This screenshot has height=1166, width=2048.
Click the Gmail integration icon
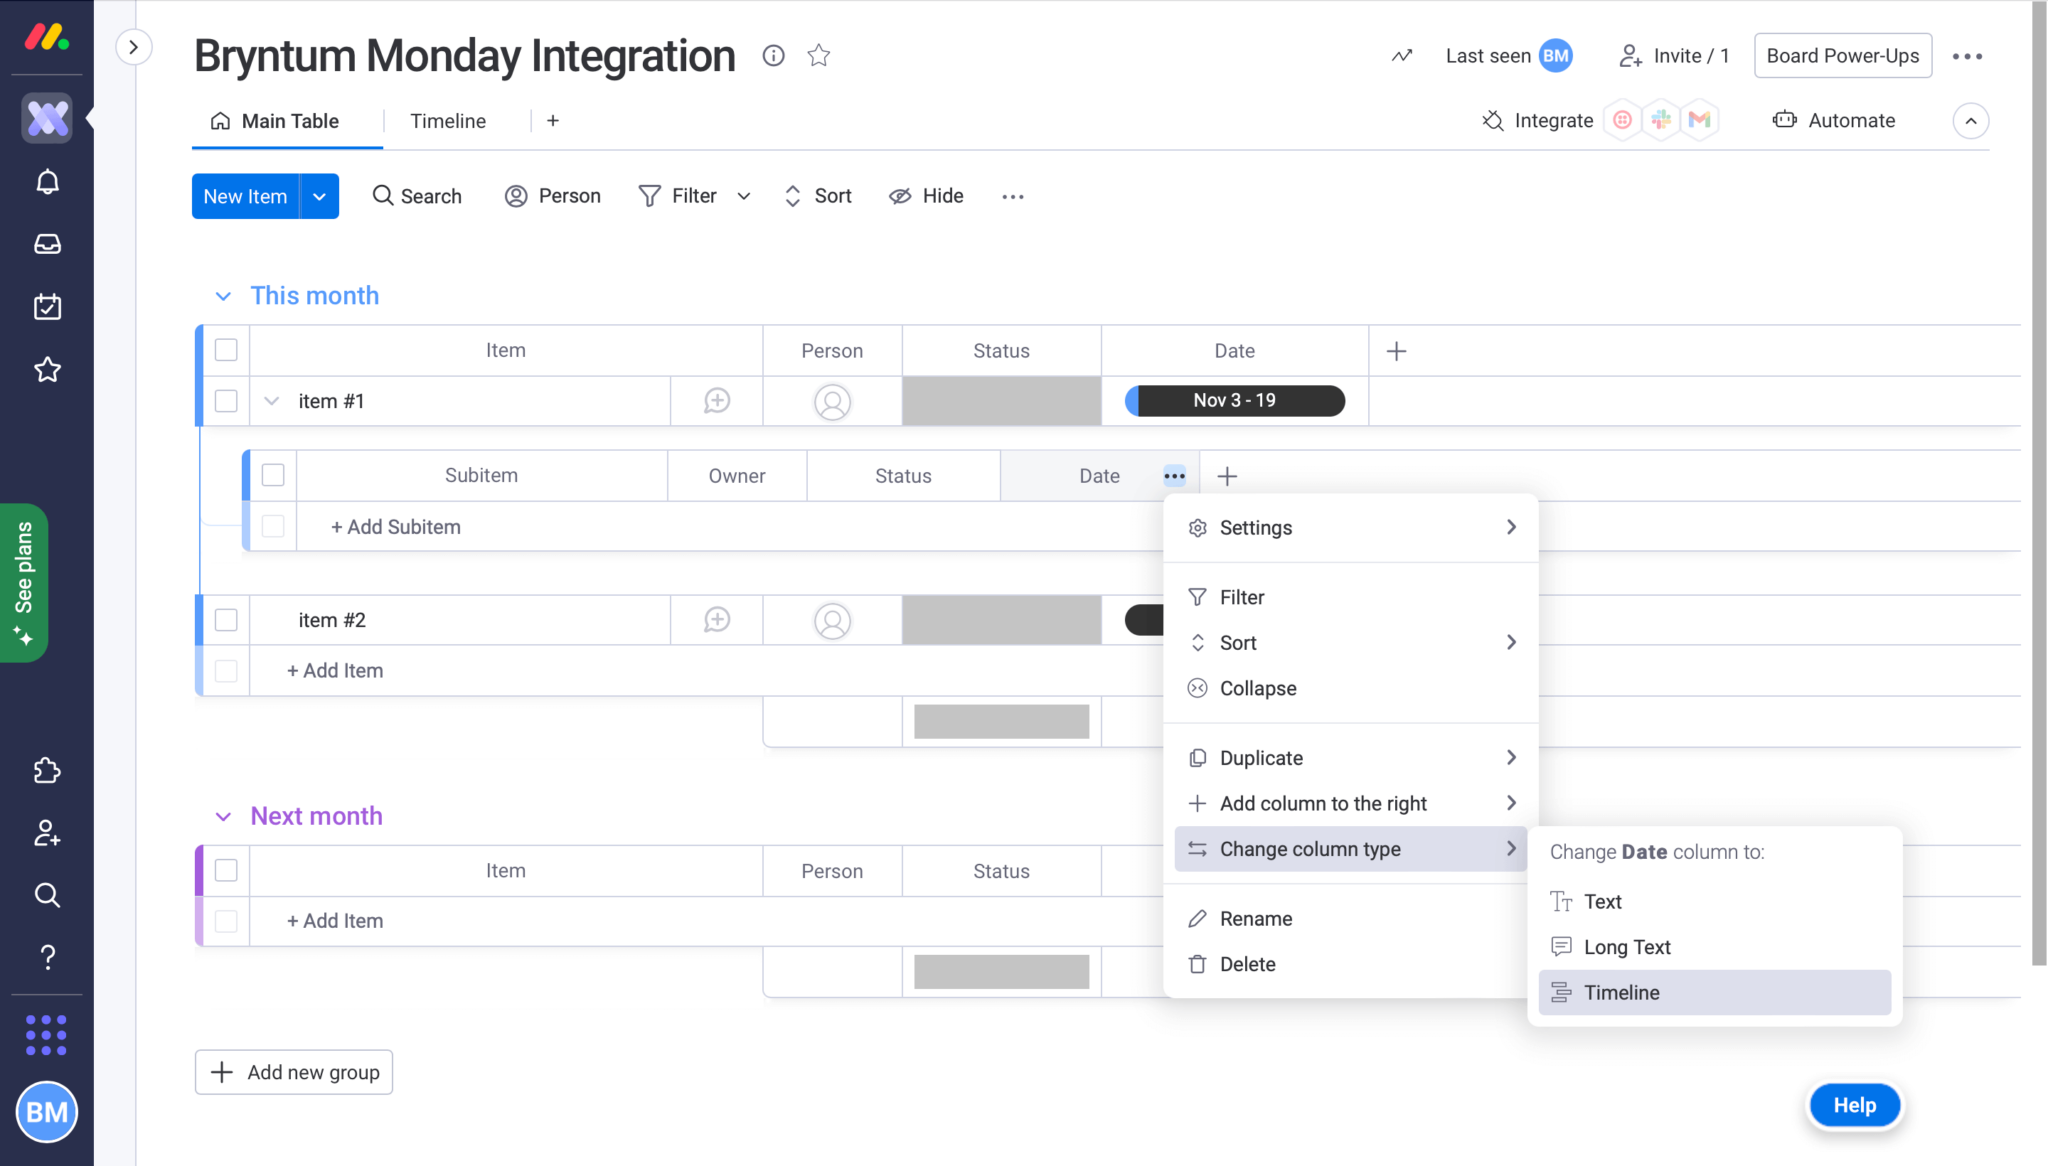[x=1699, y=120]
